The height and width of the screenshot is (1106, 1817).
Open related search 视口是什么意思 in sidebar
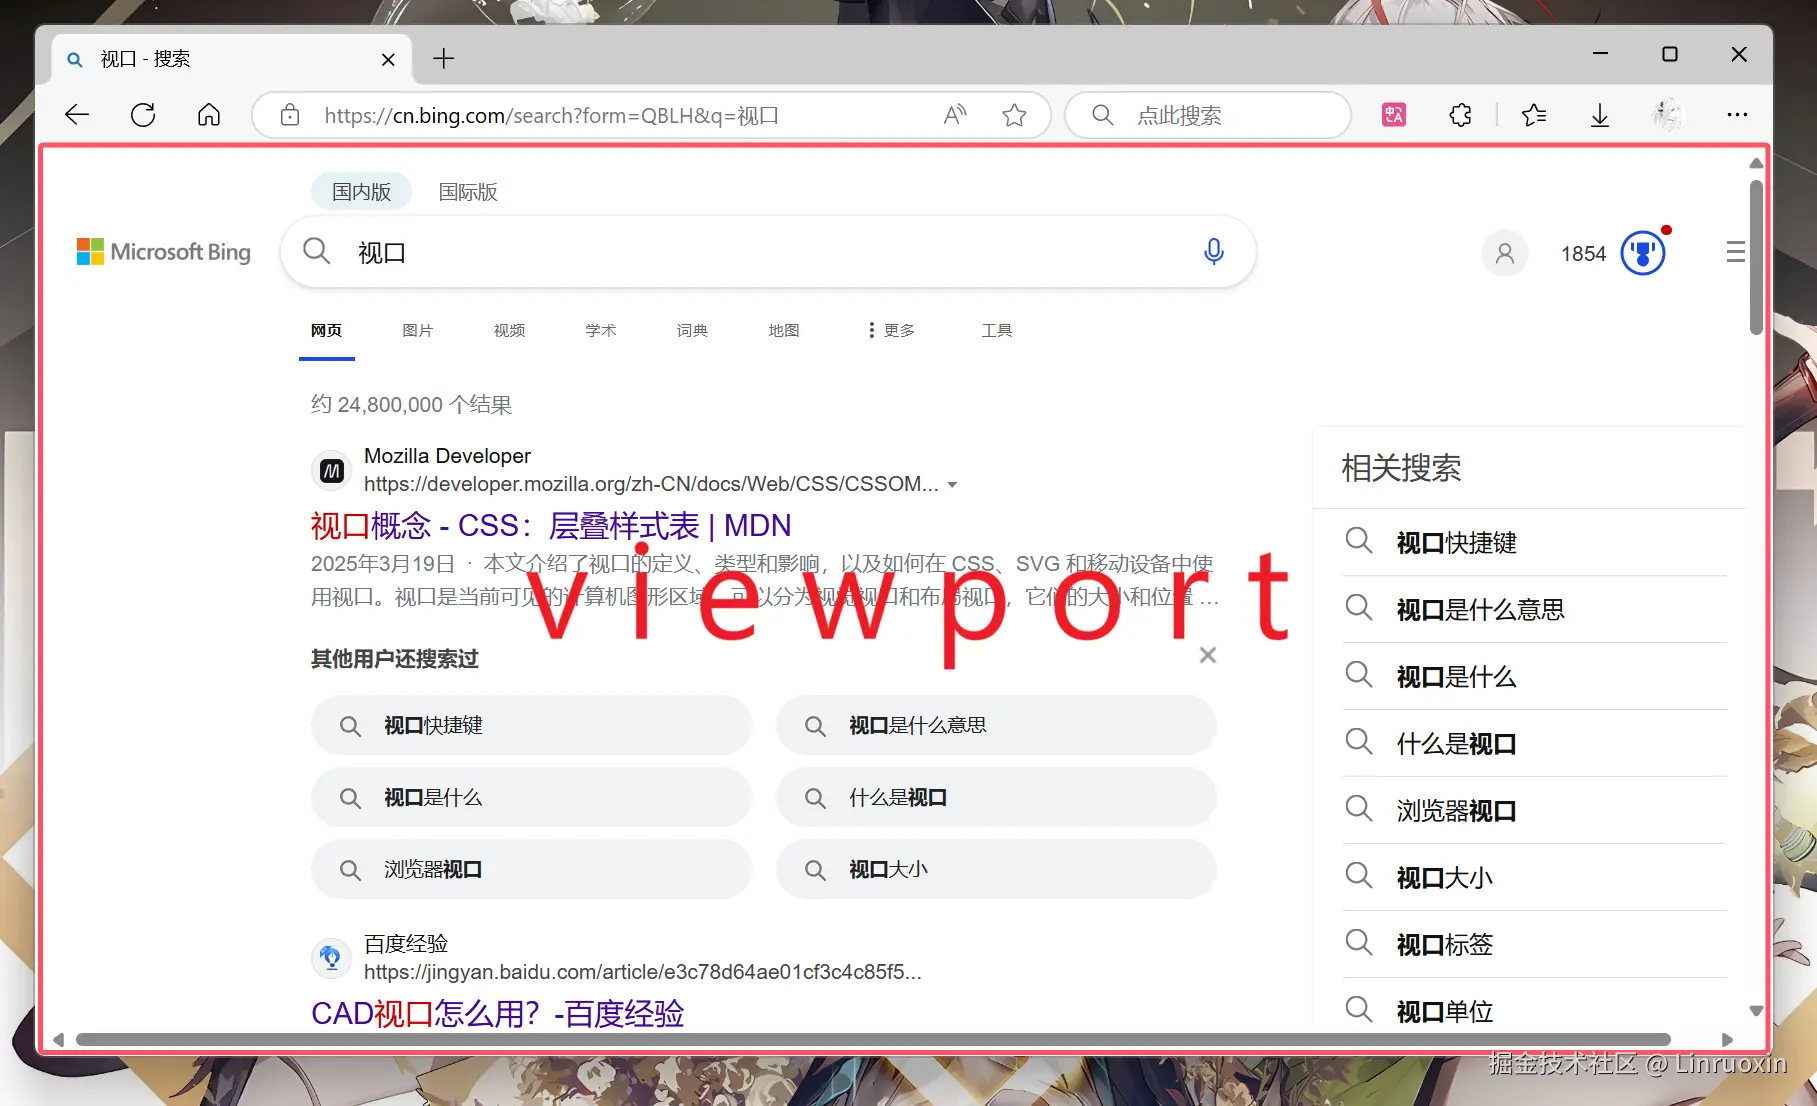tap(1535, 610)
